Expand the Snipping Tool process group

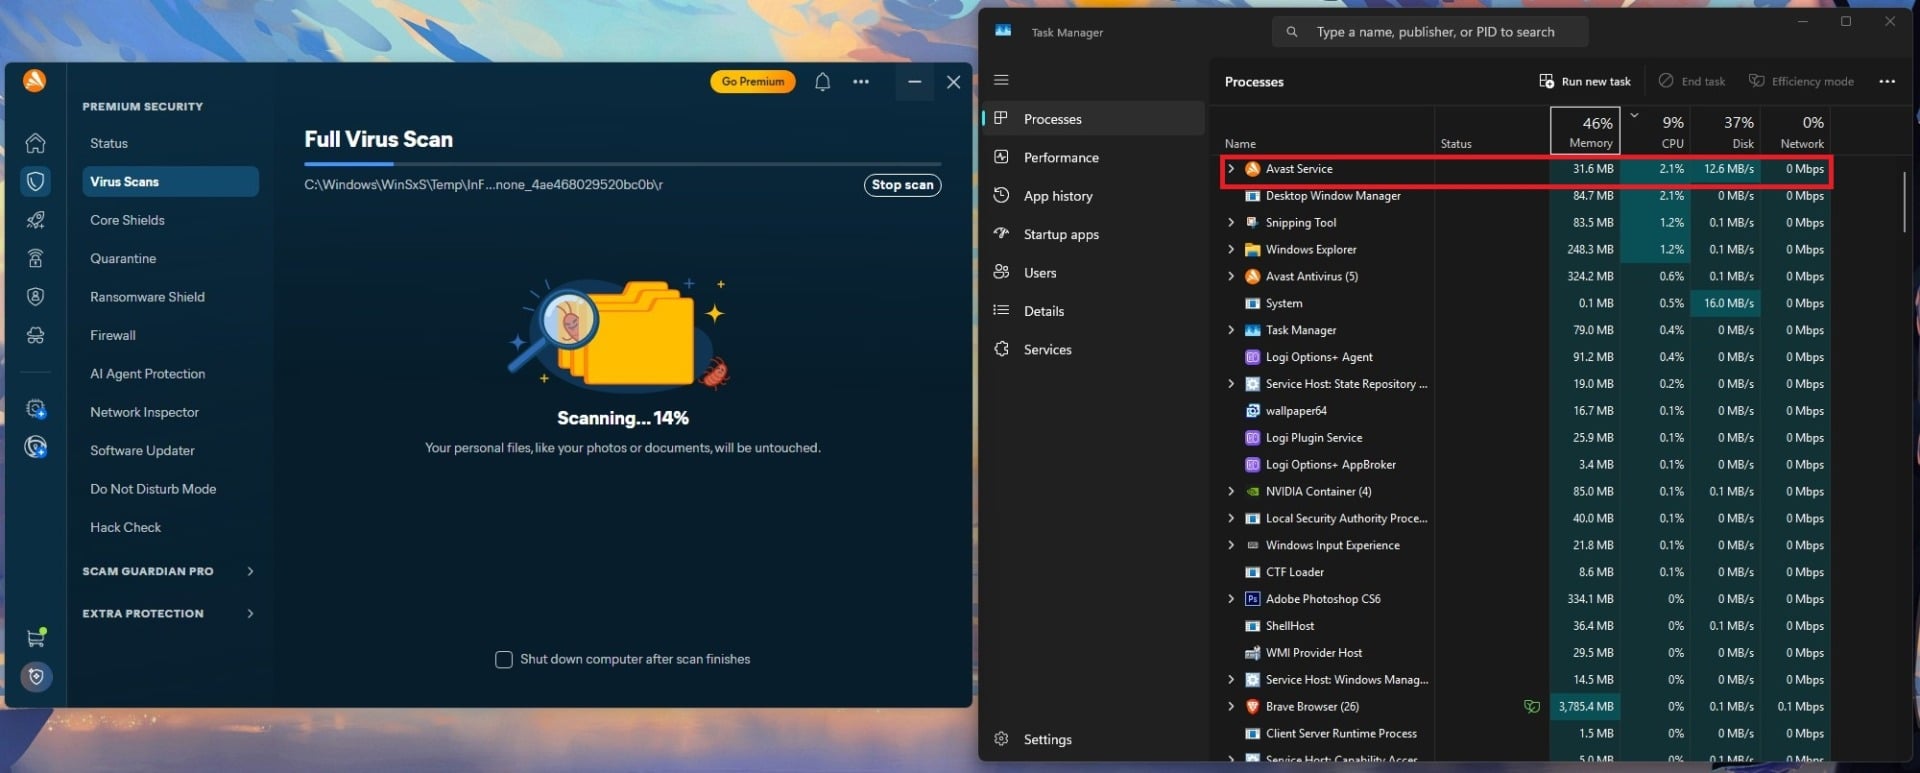pos(1231,223)
